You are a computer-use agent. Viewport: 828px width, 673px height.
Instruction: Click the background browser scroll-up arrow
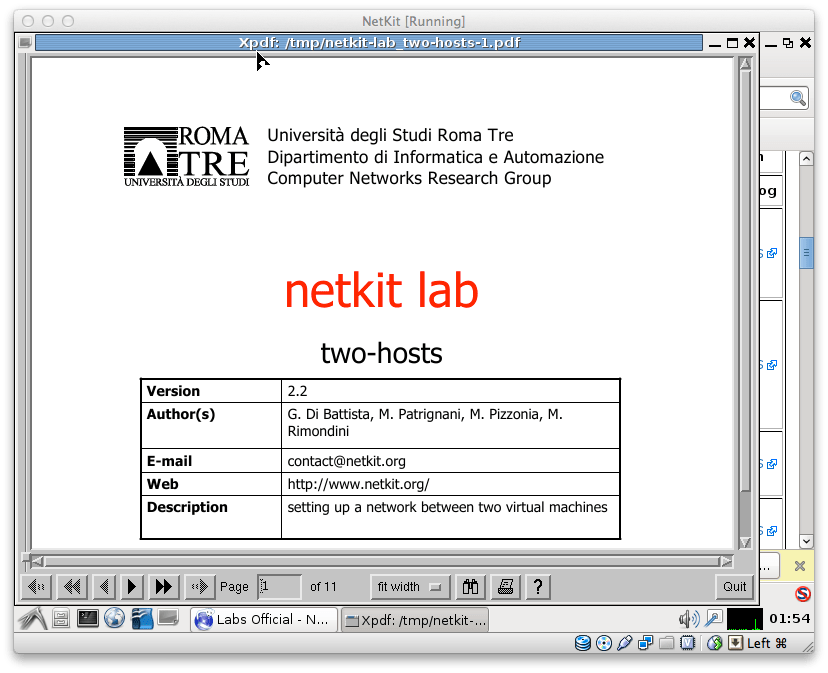(806, 158)
